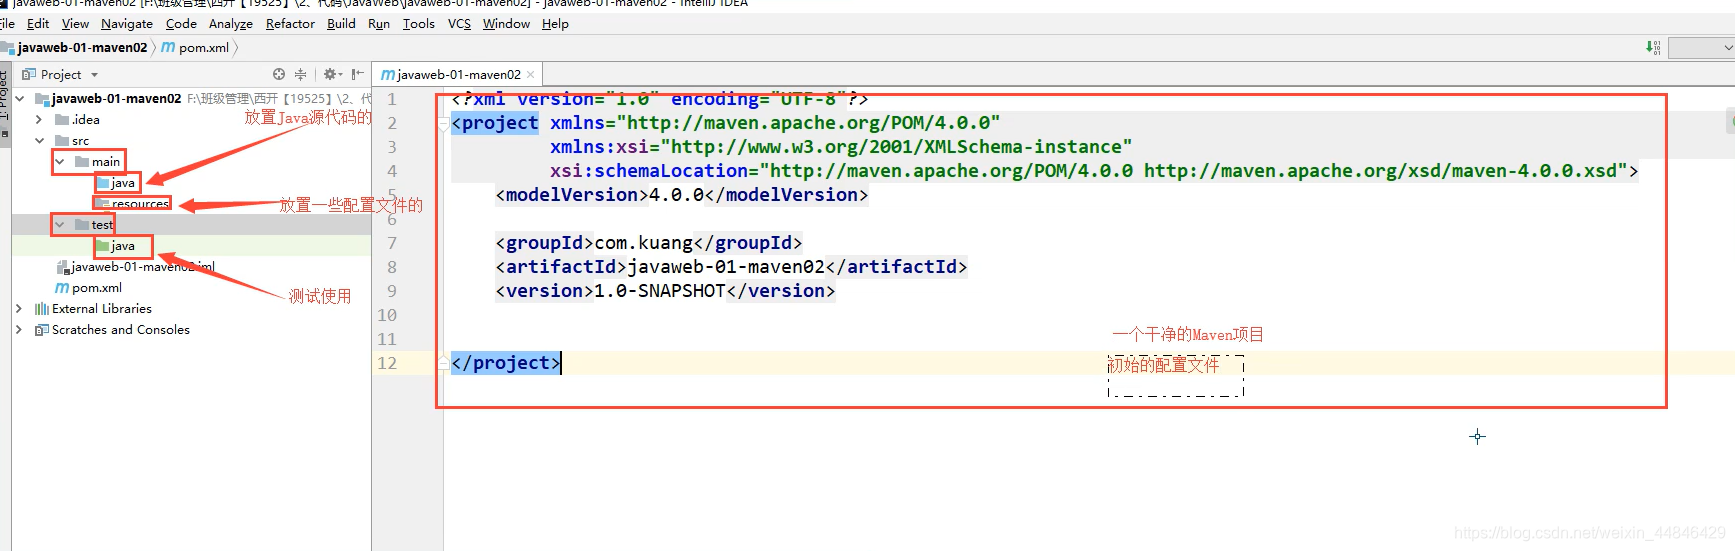The width and height of the screenshot is (1735, 551).
Task: Open the View menu
Action: point(75,23)
